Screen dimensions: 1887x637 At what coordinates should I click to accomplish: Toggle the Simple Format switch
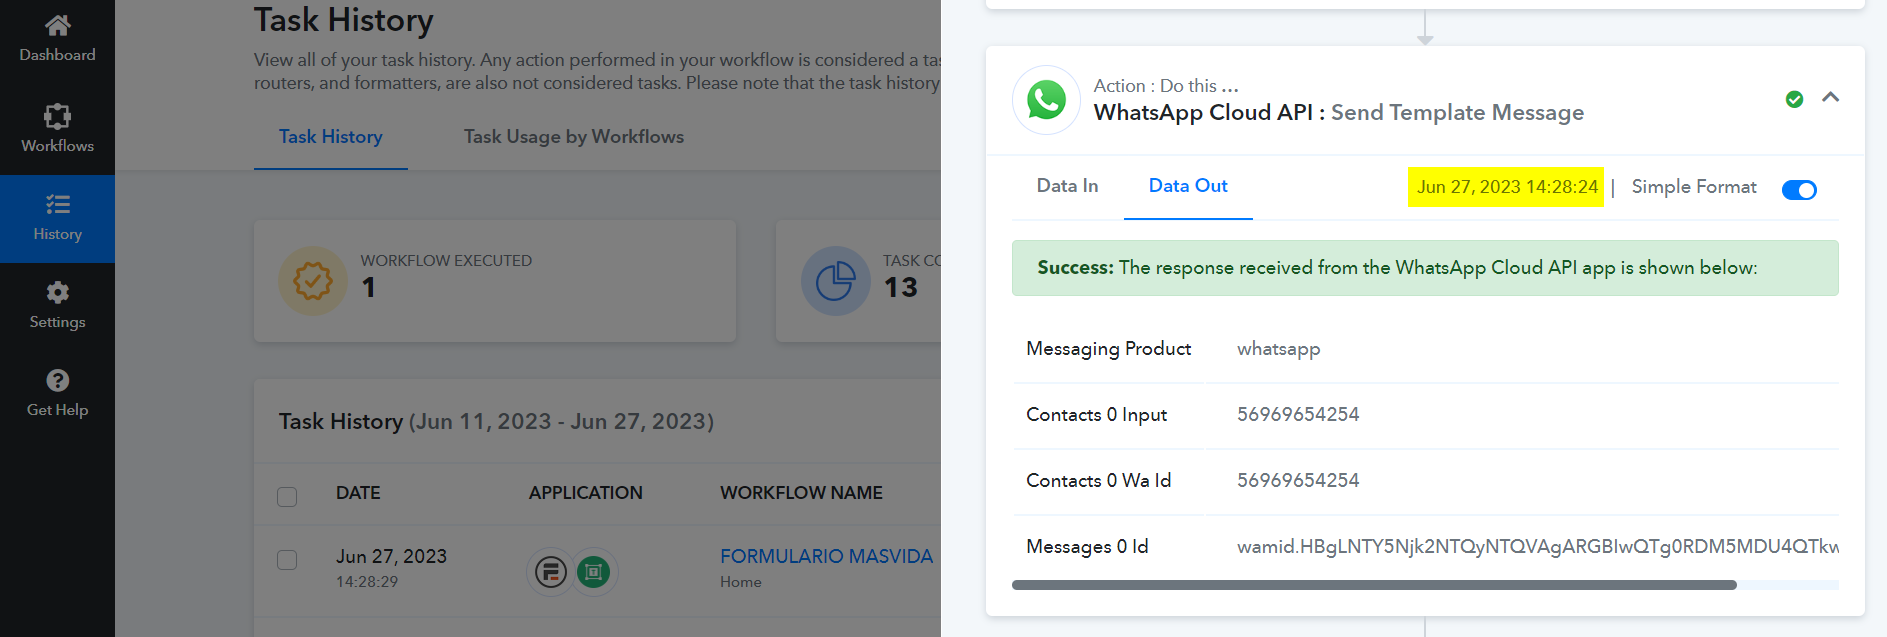(1799, 190)
